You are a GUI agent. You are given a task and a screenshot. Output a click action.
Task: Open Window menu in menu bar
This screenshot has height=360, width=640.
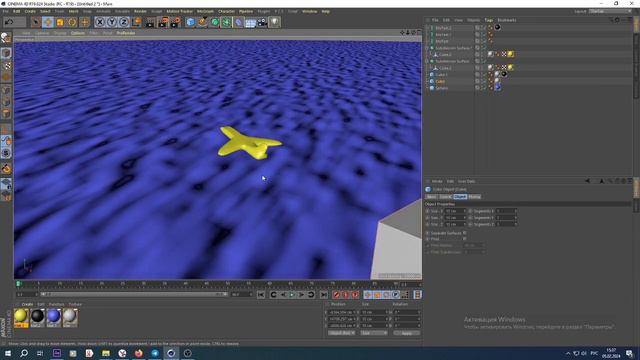click(x=309, y=11)
